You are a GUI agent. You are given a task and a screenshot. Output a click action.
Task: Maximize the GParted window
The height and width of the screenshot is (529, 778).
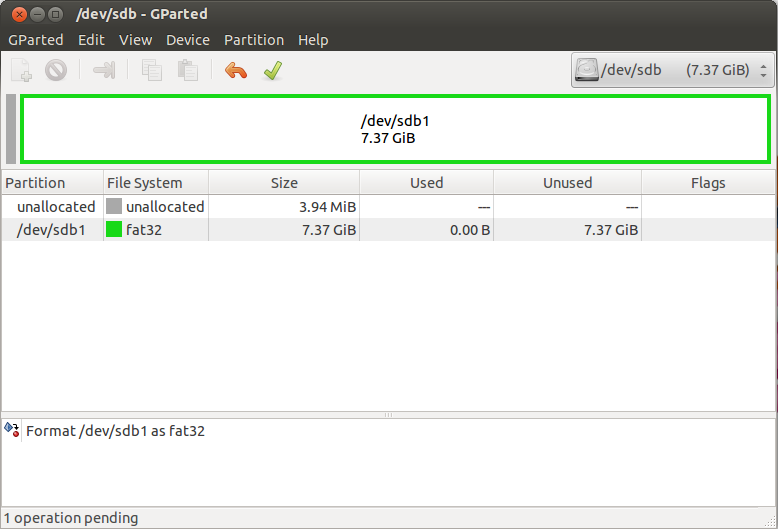click(x=55, y=14)
